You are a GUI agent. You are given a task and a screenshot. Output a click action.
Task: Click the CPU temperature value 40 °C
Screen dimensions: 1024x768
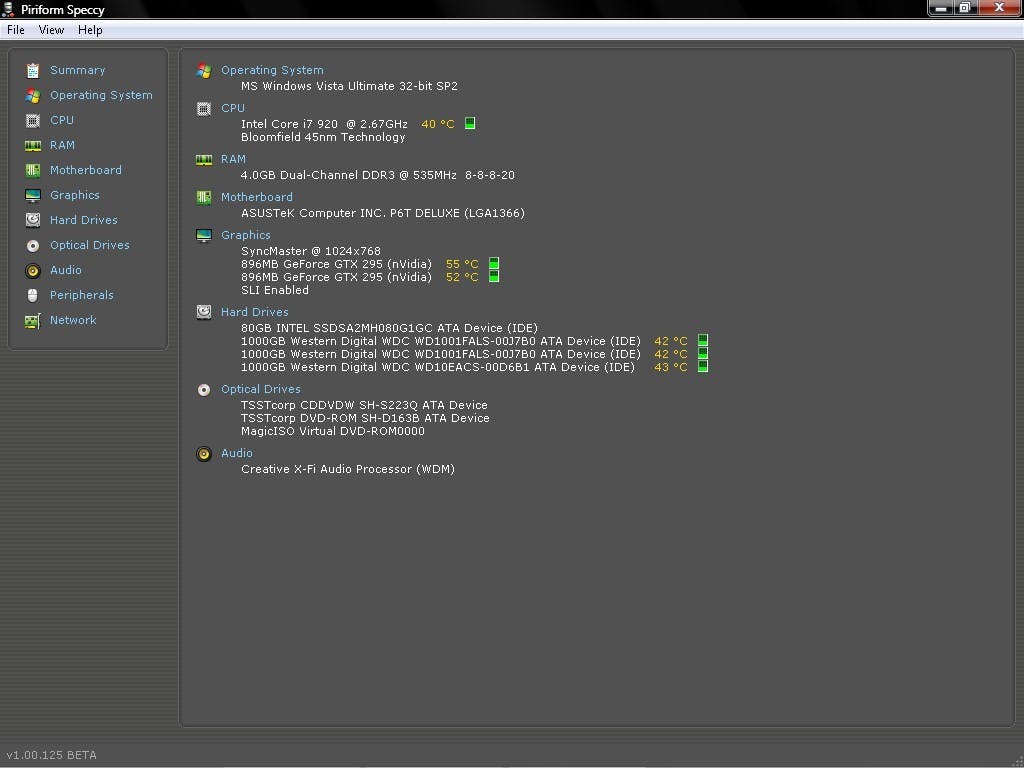[438, 124]
